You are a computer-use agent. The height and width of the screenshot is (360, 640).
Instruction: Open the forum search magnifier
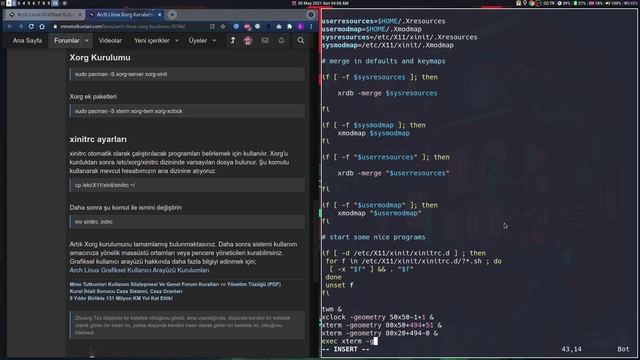301,40
